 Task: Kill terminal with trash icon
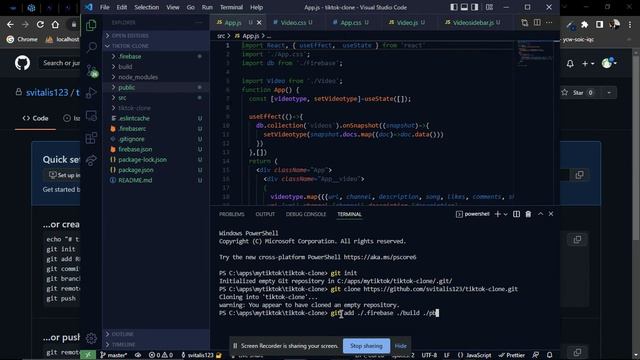pyautogui.click(x=528, y=214)
